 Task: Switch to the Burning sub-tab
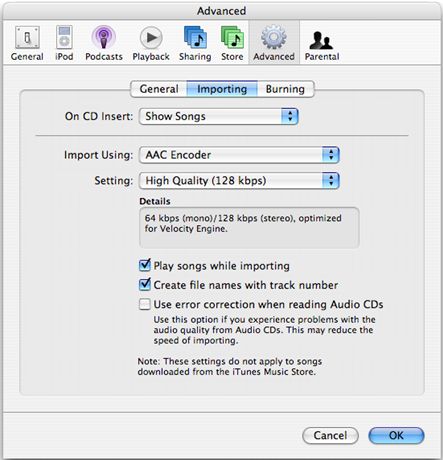(285, 89)
